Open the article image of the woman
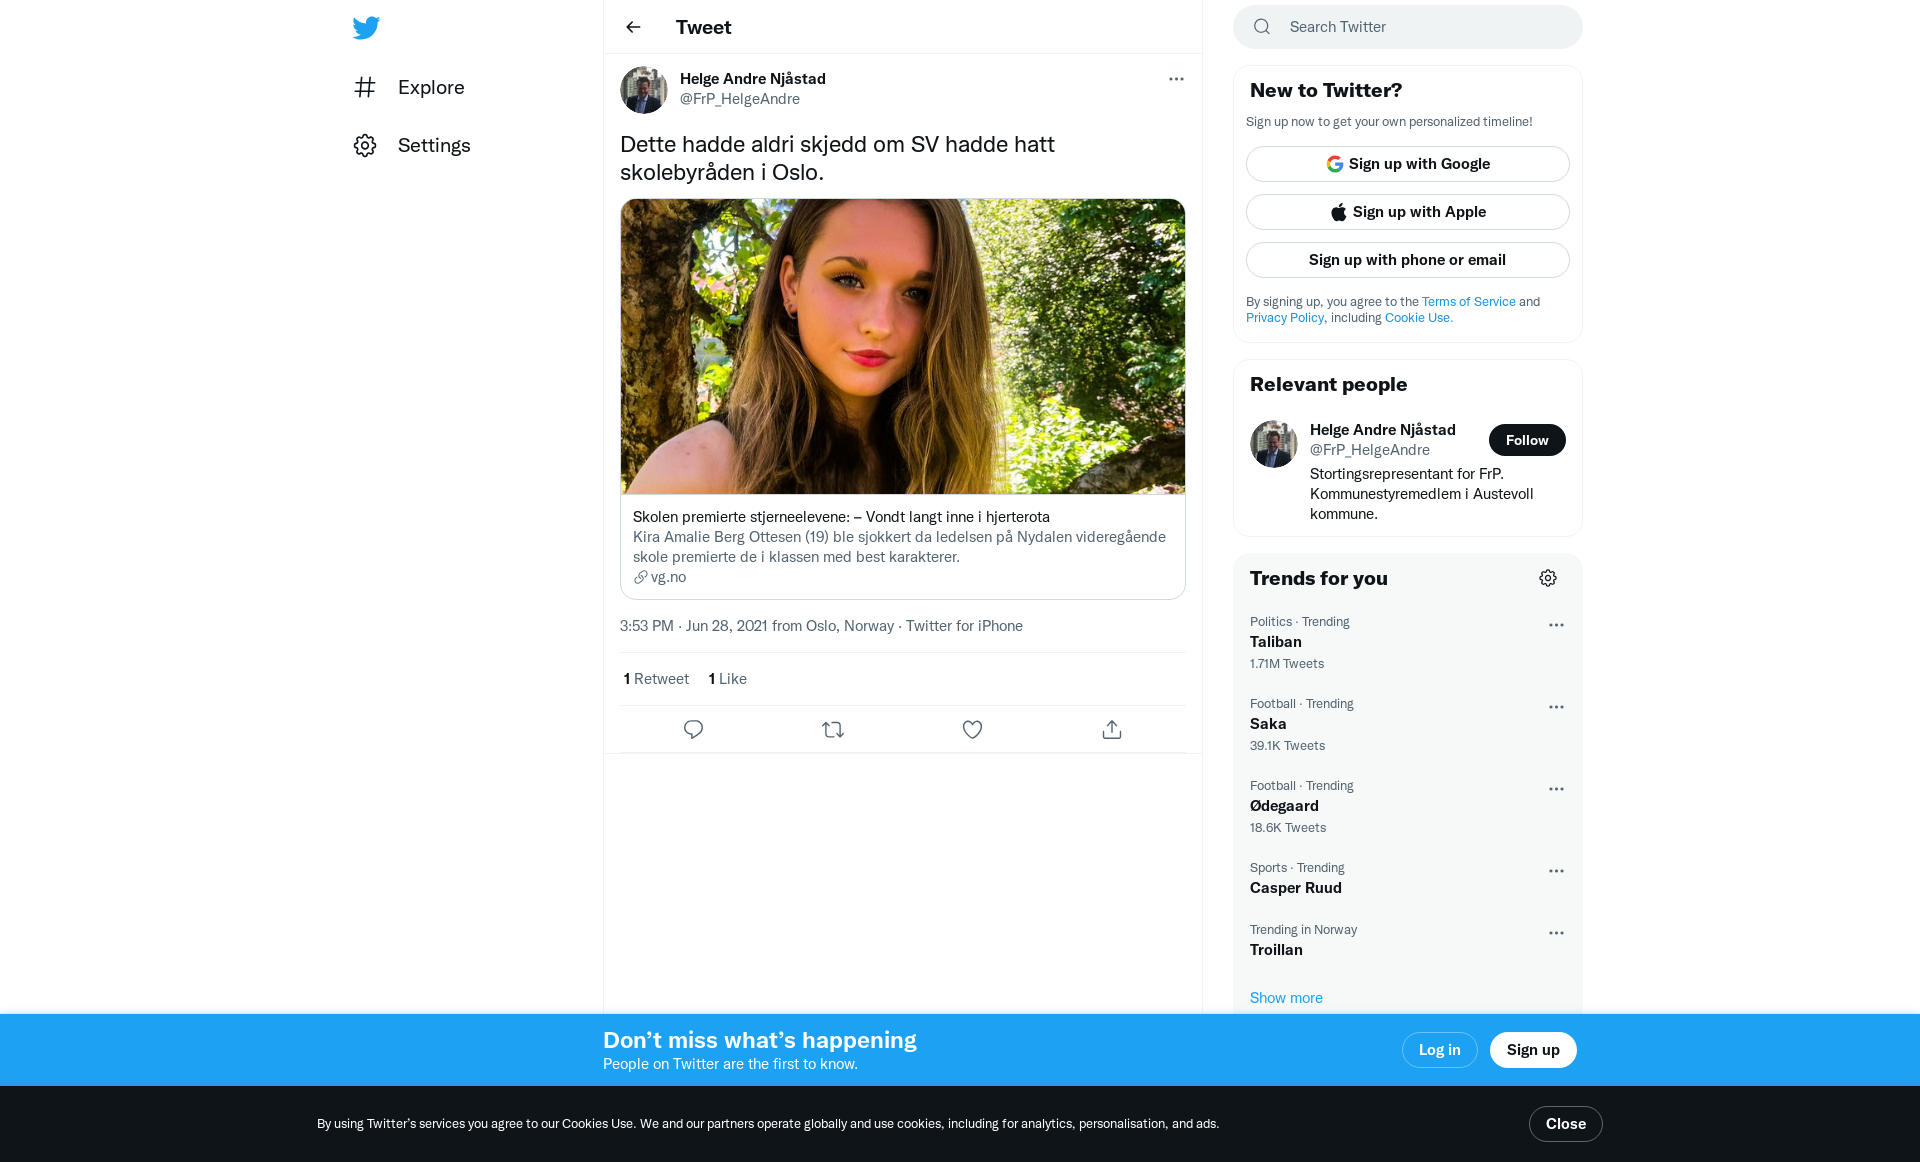This screenshot has height=1162, width=1920. click(x=903, y=346)
